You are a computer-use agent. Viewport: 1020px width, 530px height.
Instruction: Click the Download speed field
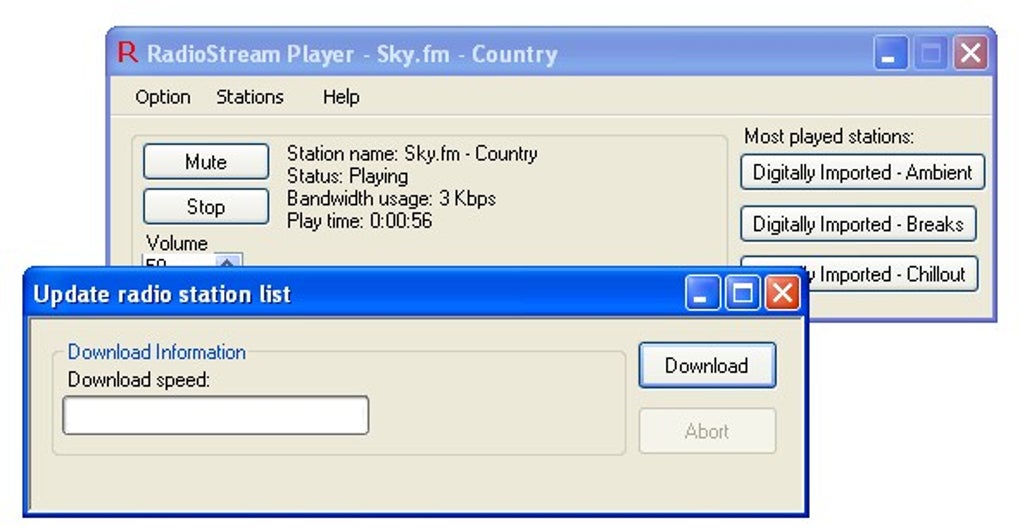215,415
